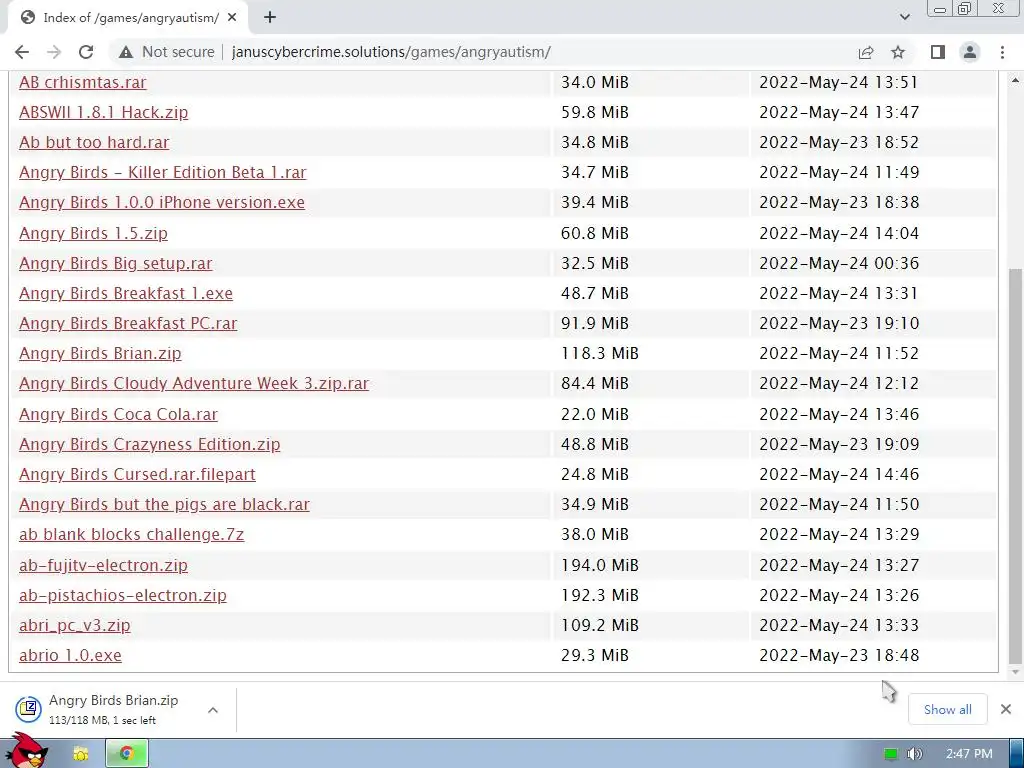Click the scrollbar down arrow
Image resolution: width=1024 pixels, height=768 pixels.
(1015, 671)
